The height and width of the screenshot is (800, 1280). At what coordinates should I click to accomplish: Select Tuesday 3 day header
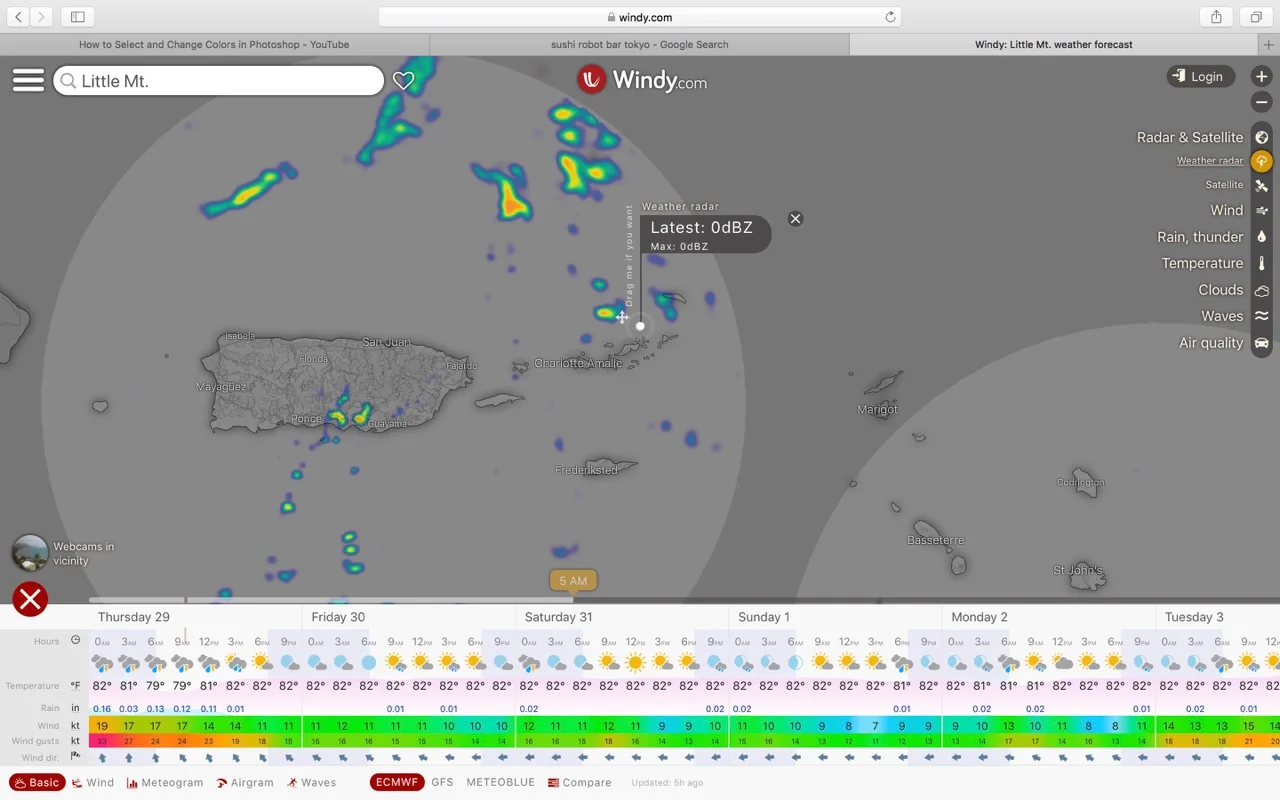pos(1194,617)
